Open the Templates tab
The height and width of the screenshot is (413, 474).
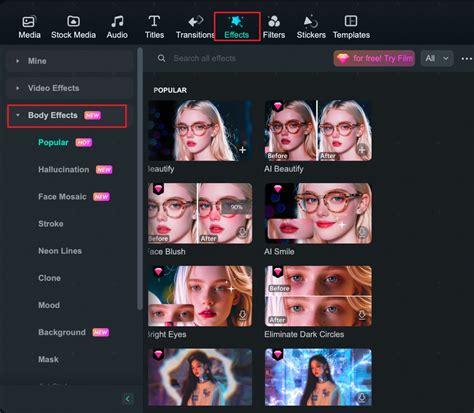tap(351, 27)
